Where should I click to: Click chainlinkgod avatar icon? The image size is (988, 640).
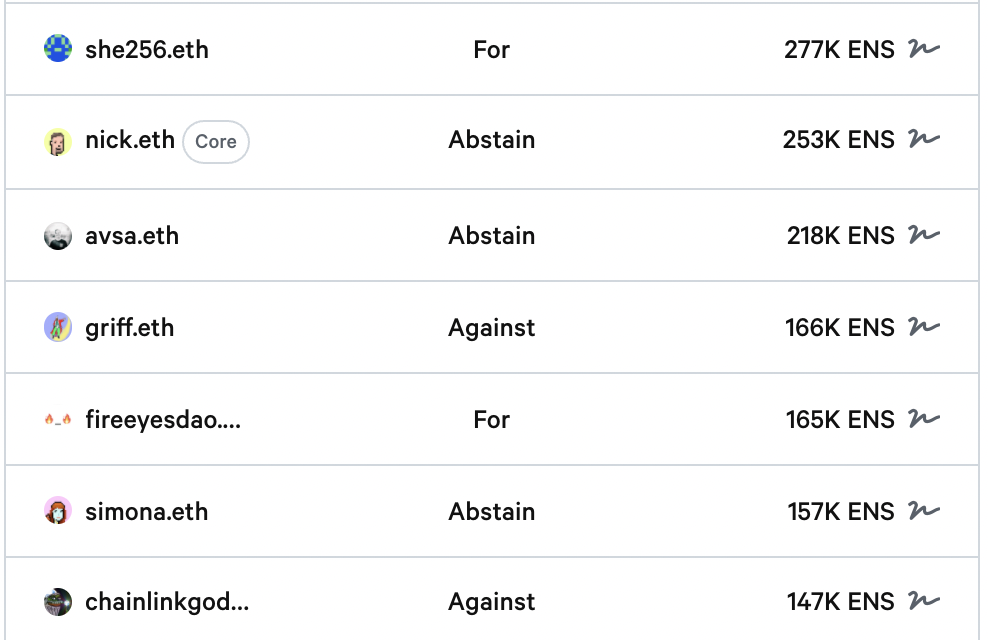[58, 602]
